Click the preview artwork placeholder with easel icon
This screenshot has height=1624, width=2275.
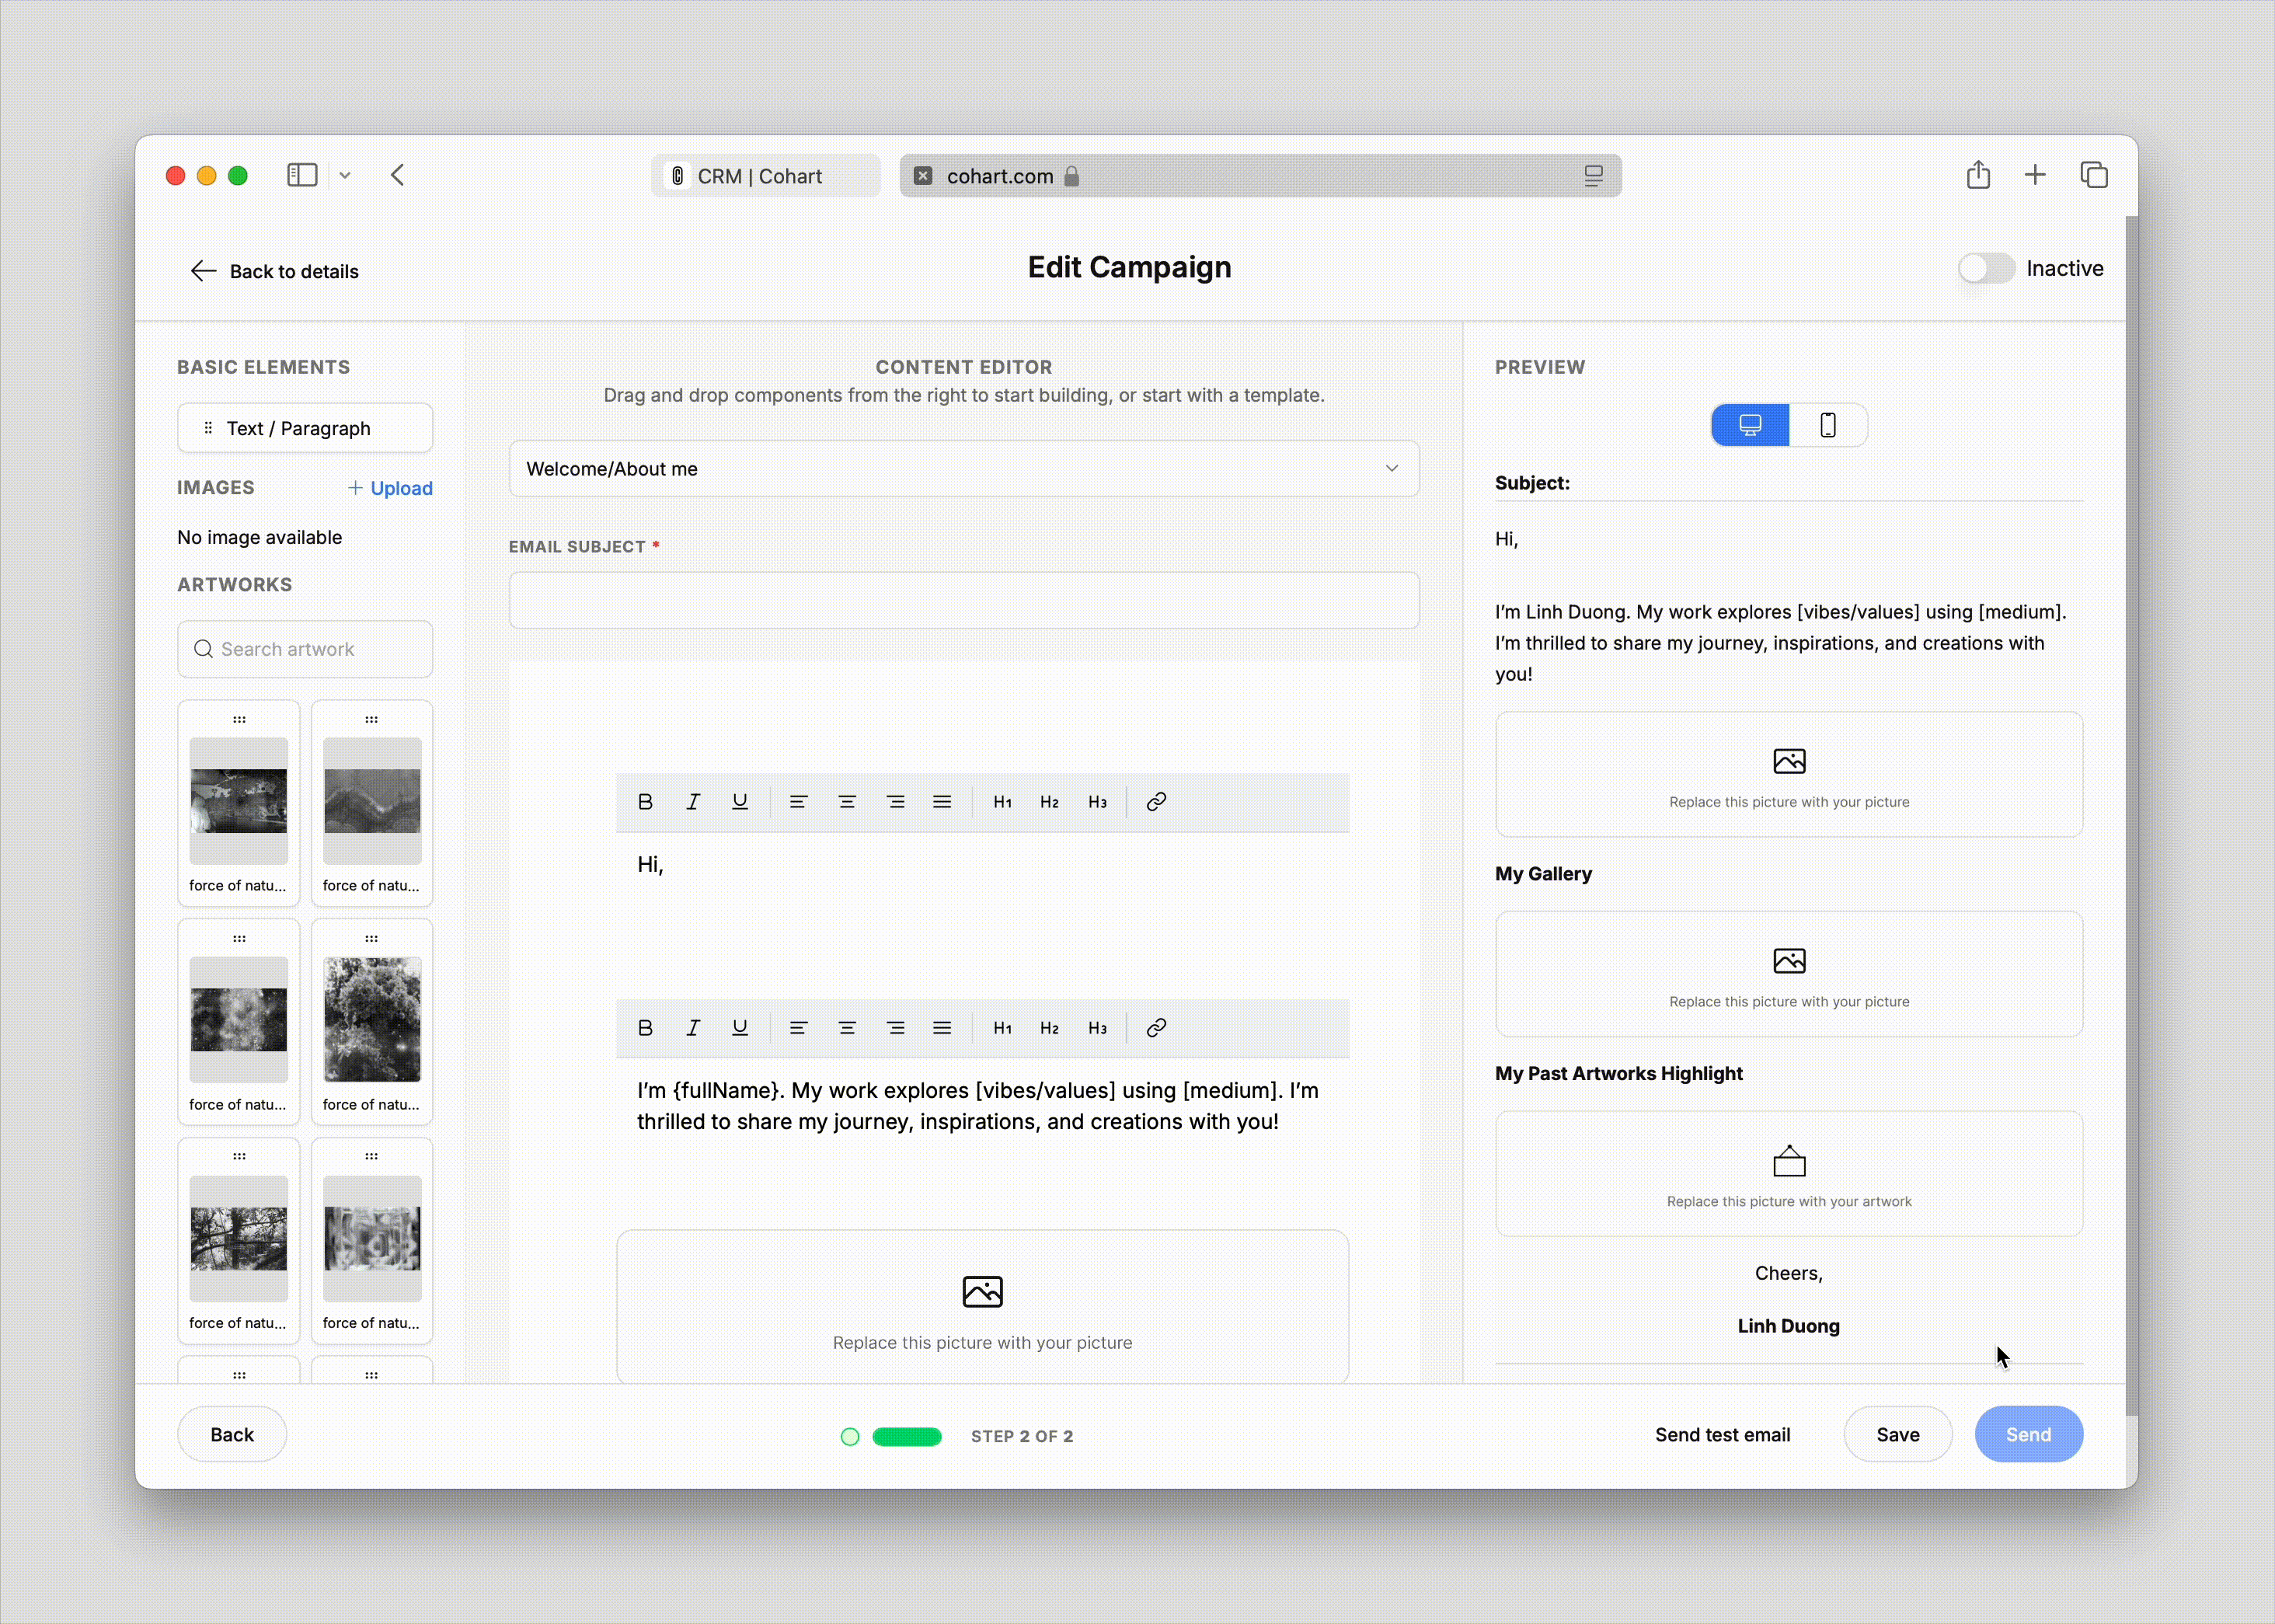[x=1789, y=1174]
